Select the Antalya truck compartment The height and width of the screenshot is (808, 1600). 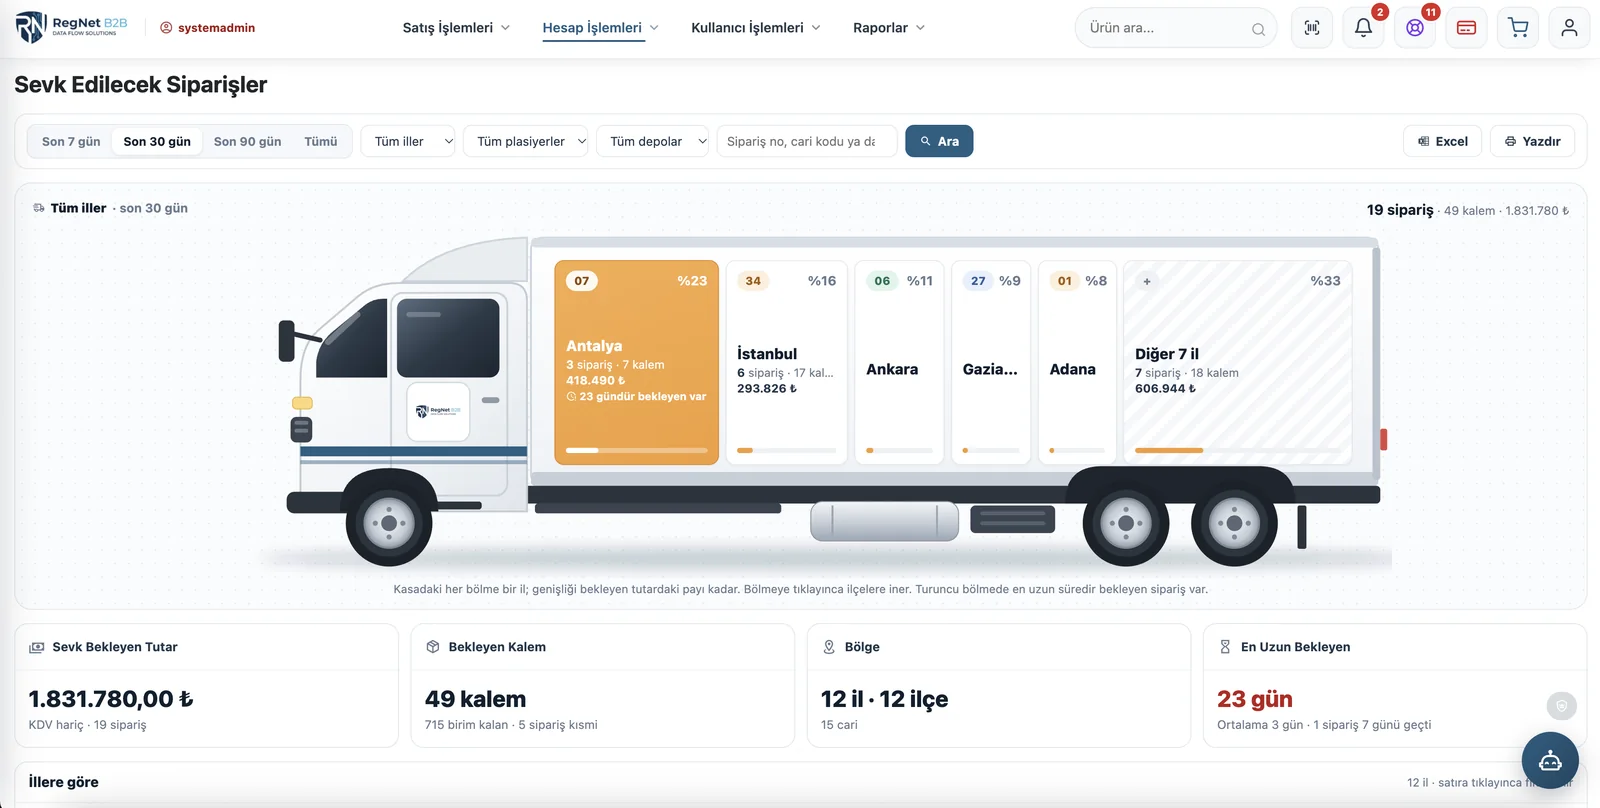click(637, 363)
